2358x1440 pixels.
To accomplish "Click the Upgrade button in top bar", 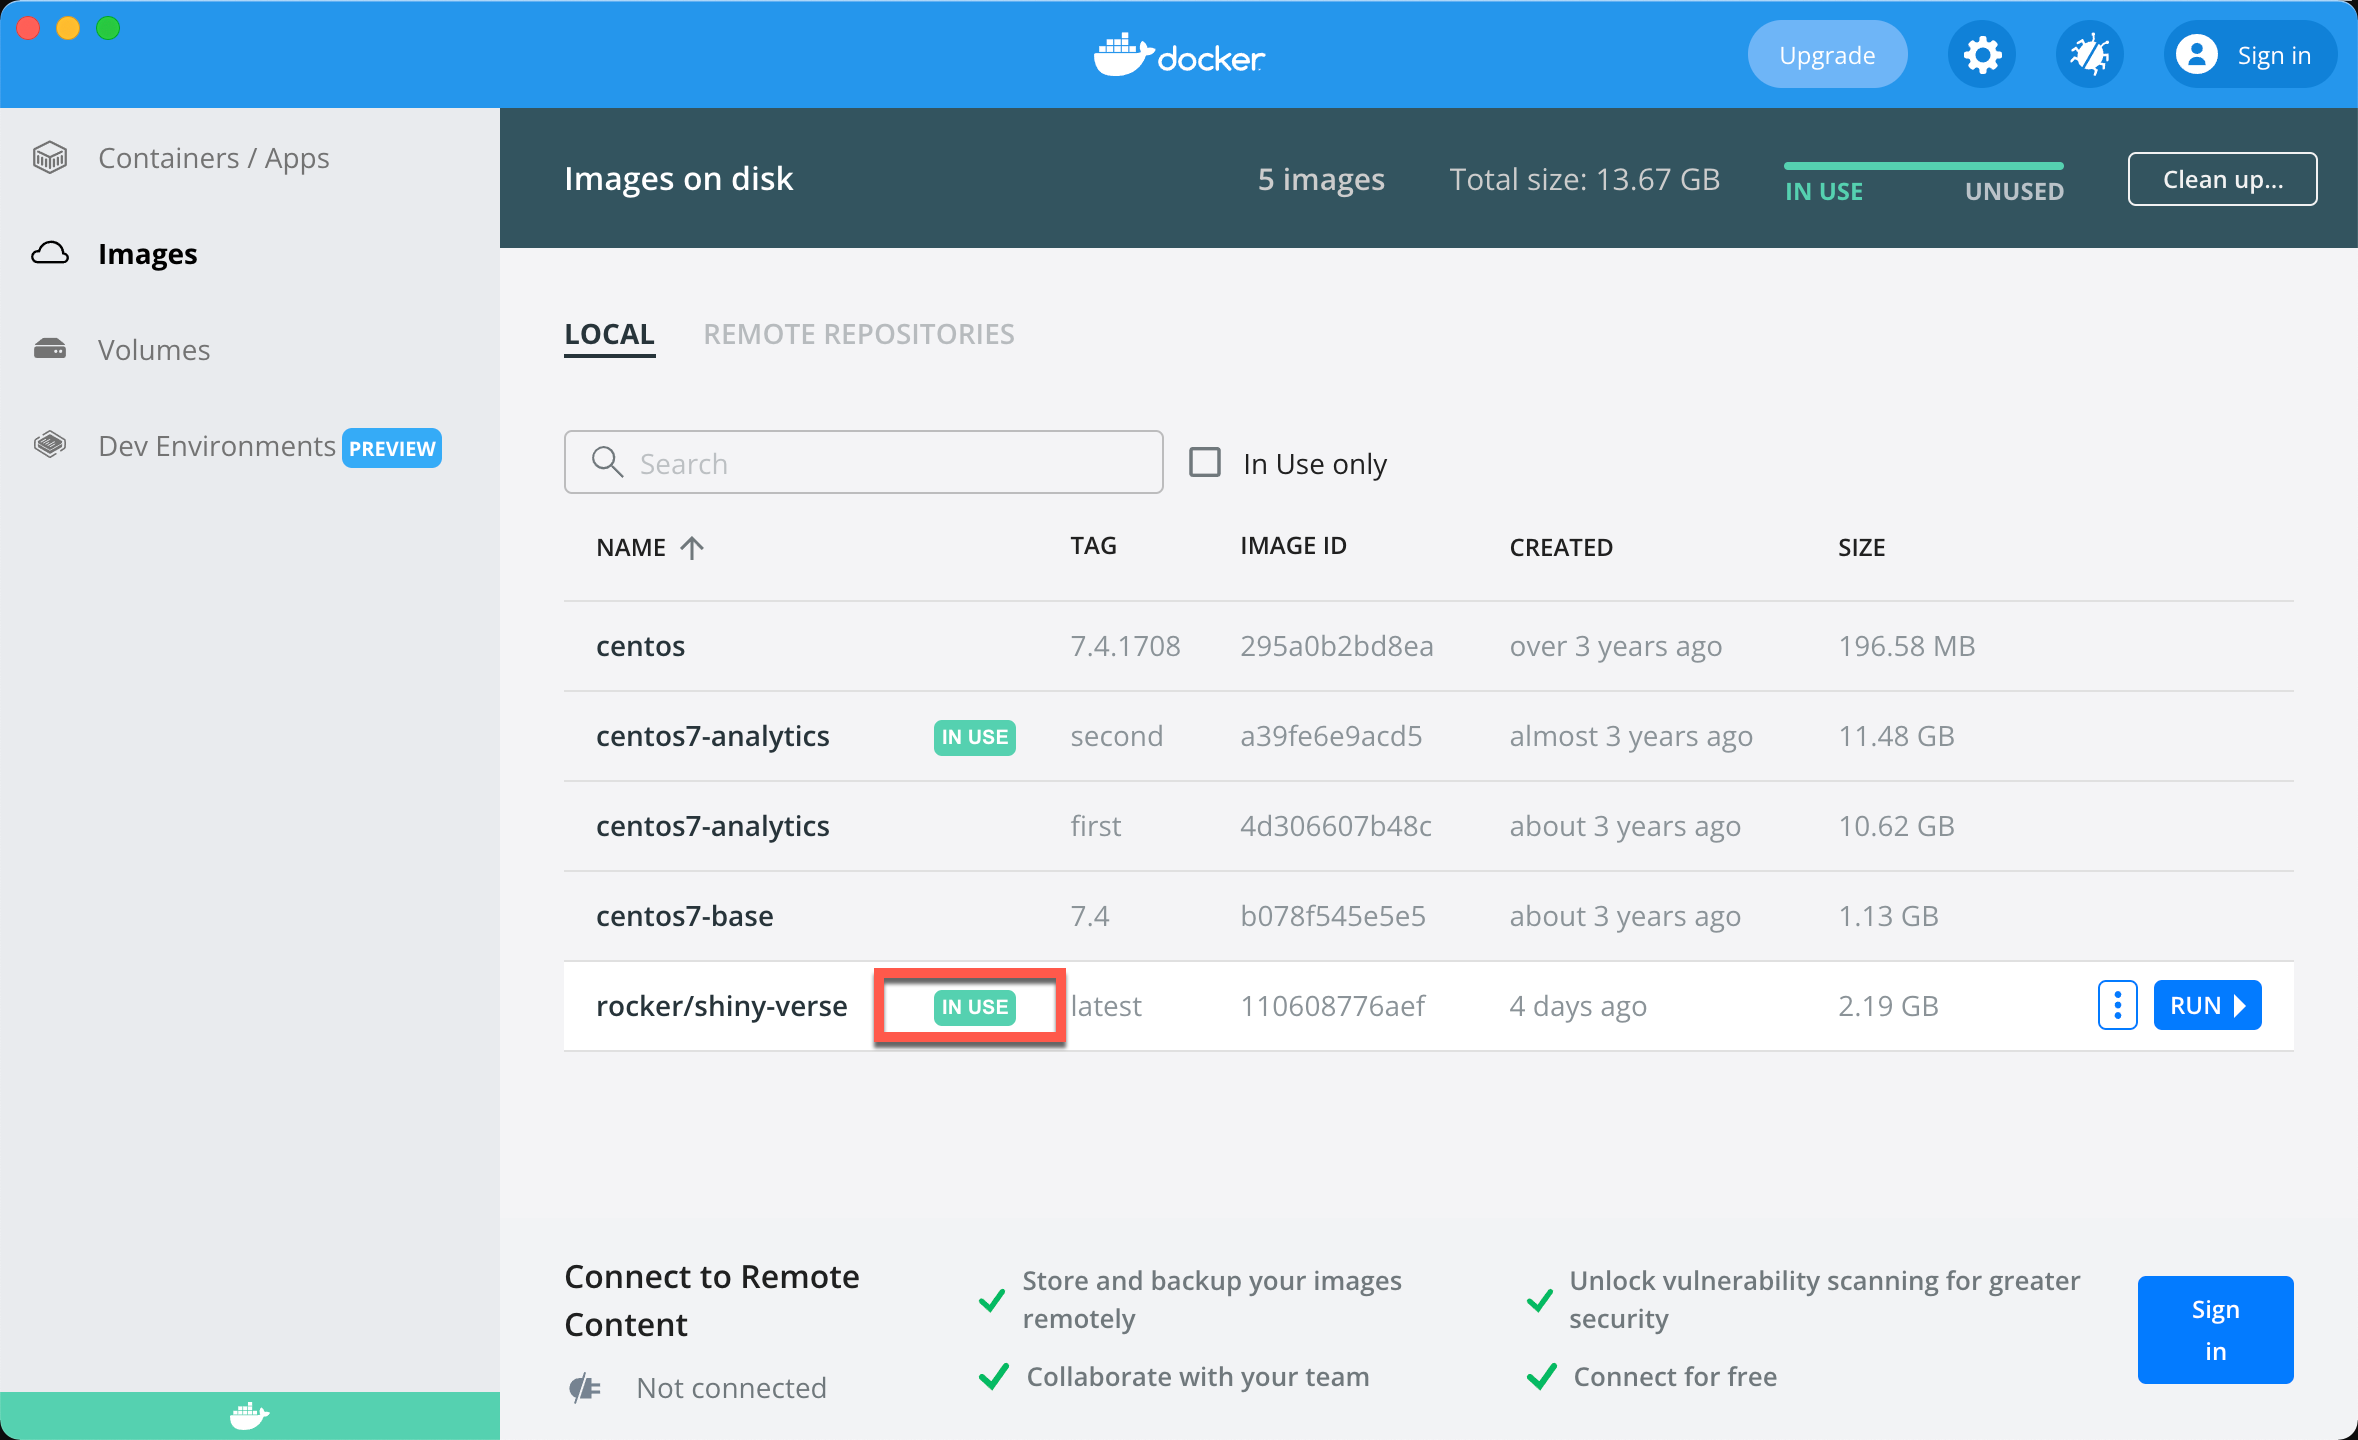I will (x=1827, y=54).
